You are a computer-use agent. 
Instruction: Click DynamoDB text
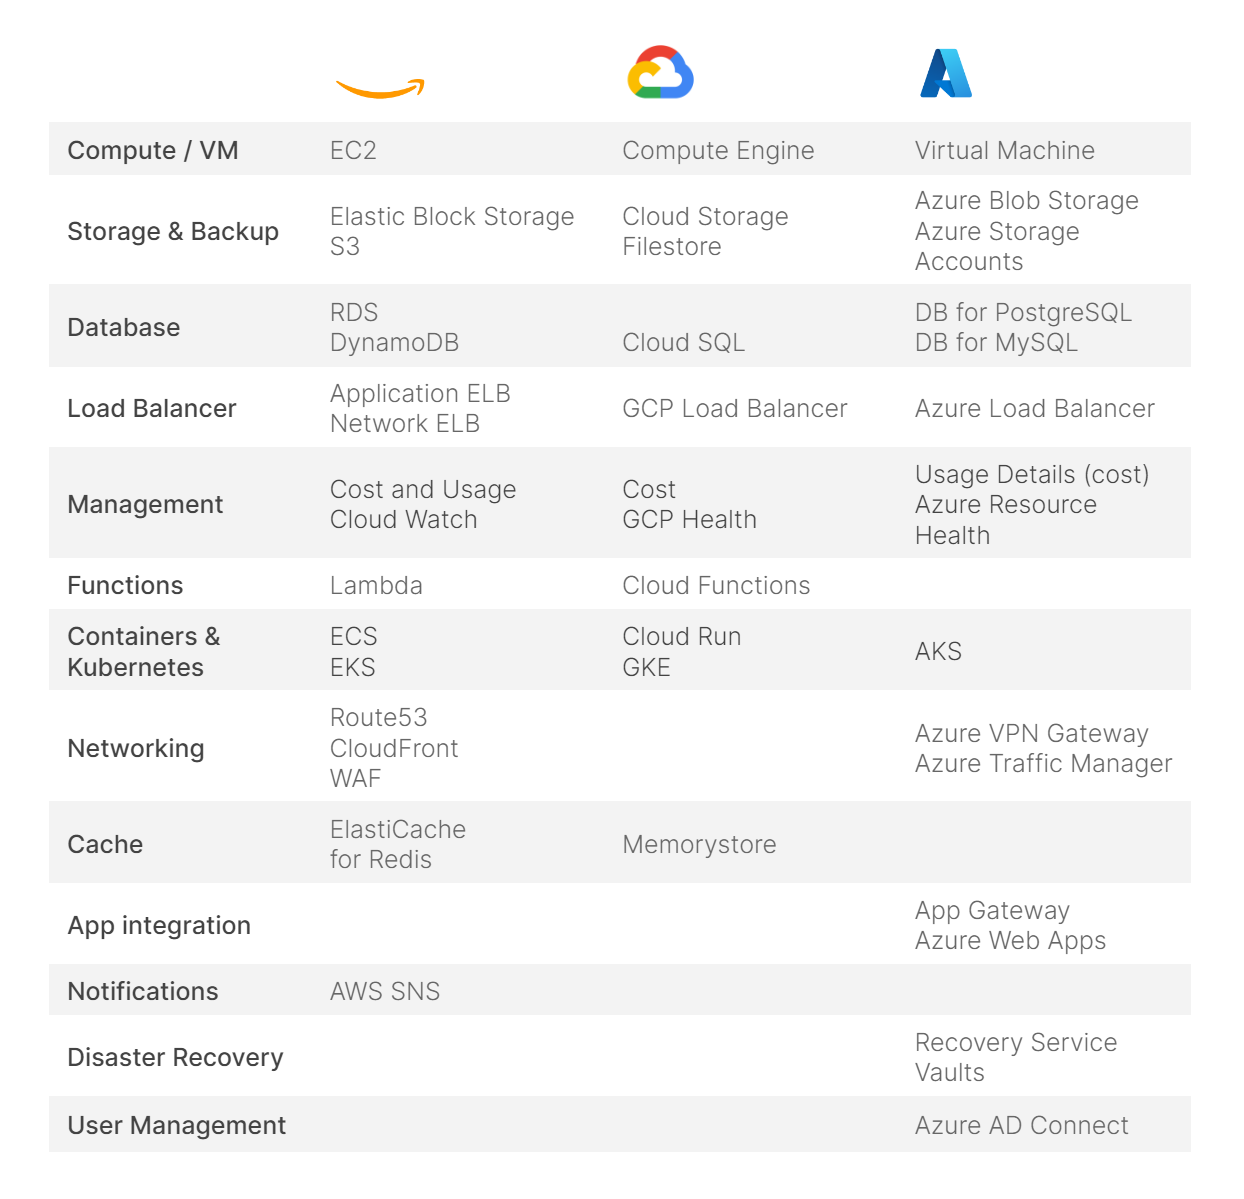tap(394, 342)
